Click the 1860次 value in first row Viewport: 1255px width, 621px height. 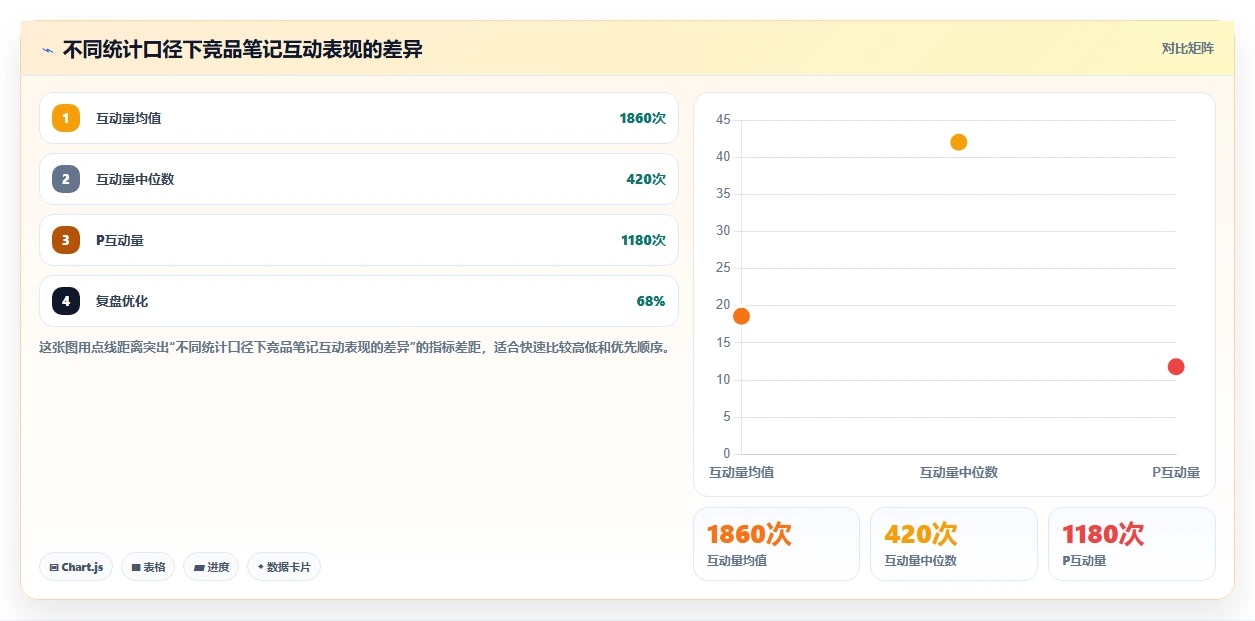[642, 118]
